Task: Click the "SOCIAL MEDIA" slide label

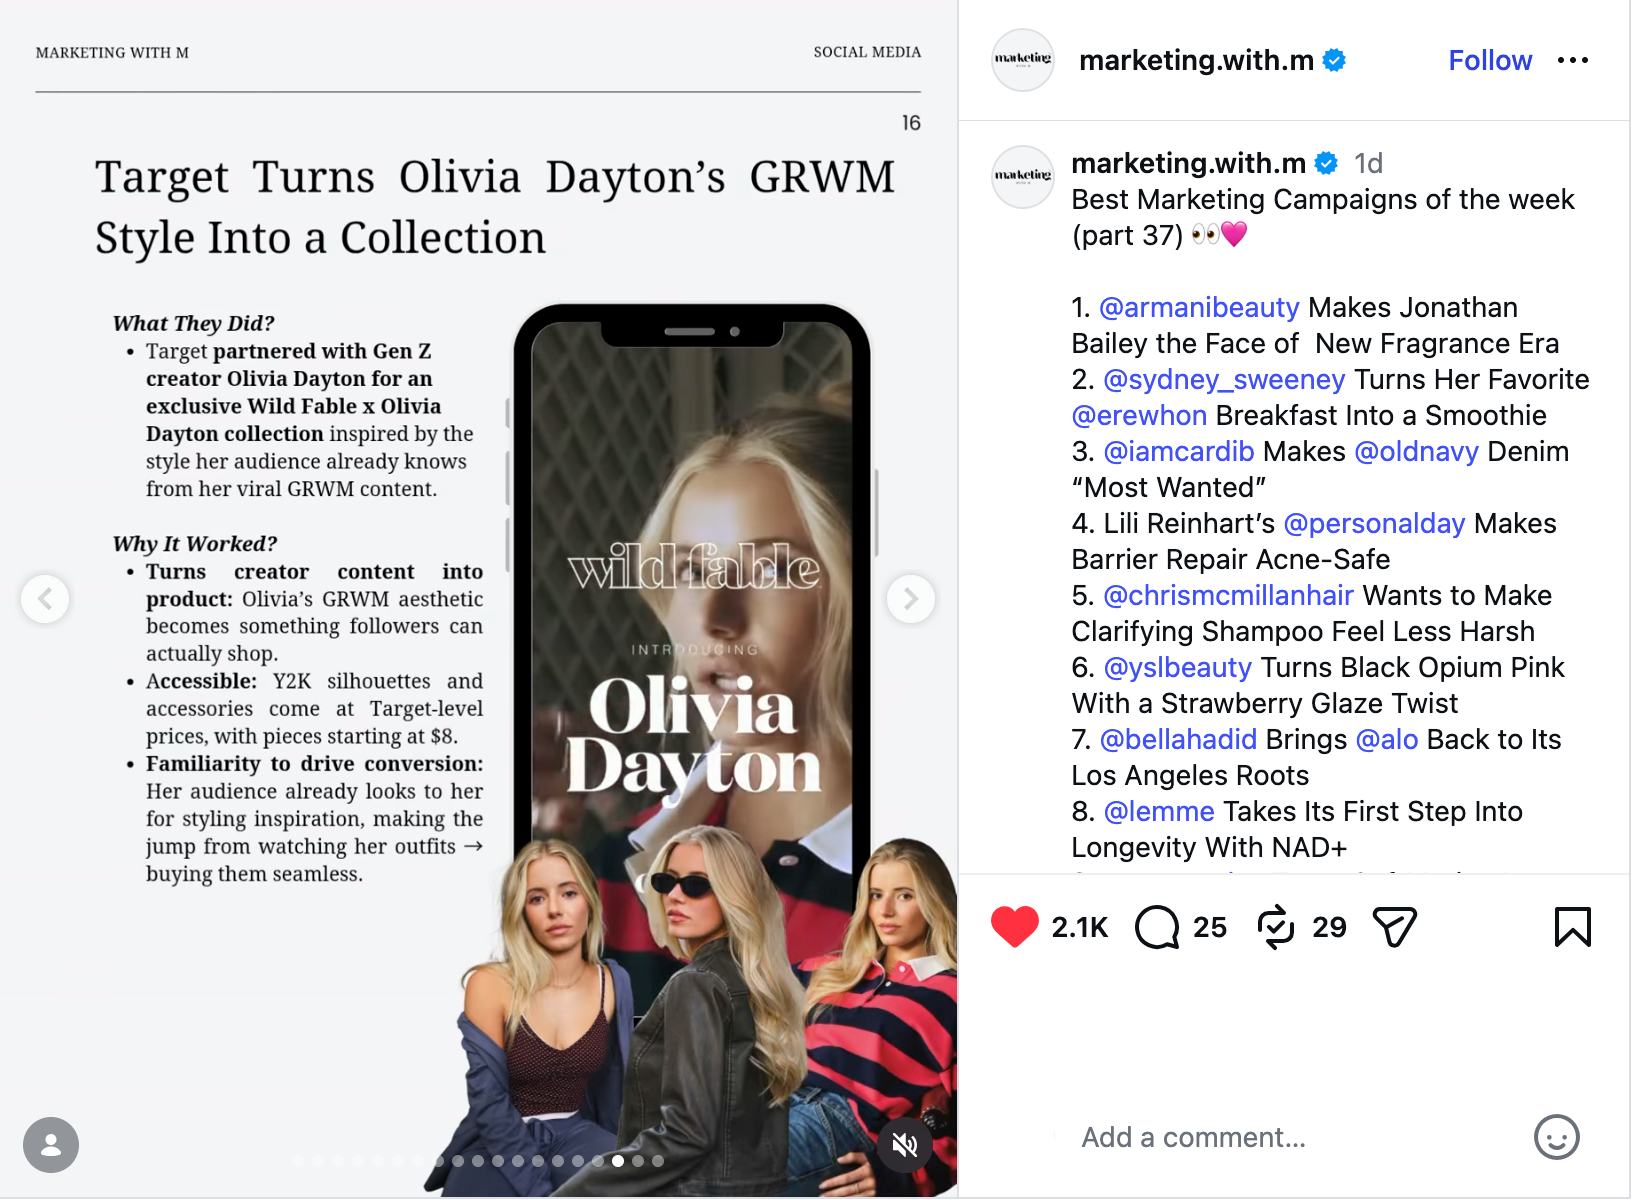Action: tap(867, 52)
